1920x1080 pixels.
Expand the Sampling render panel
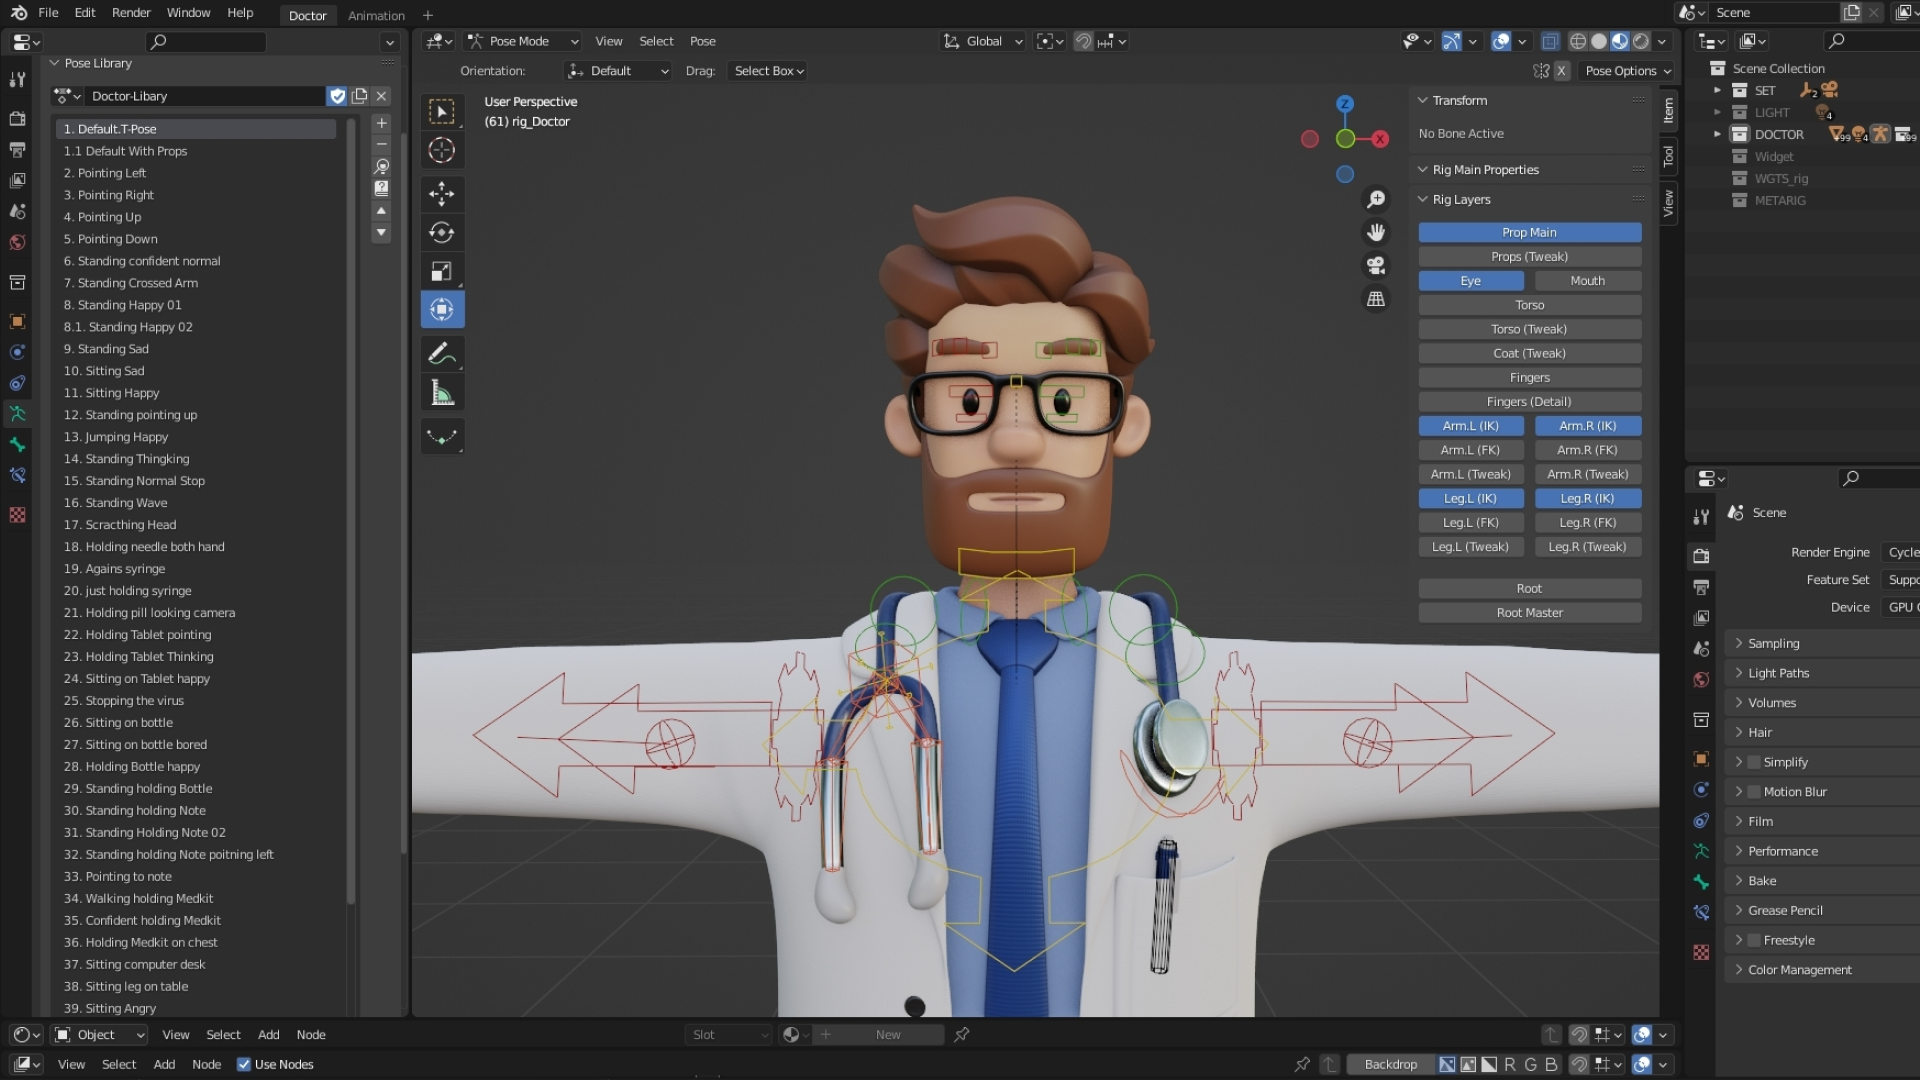point(1773,643)
